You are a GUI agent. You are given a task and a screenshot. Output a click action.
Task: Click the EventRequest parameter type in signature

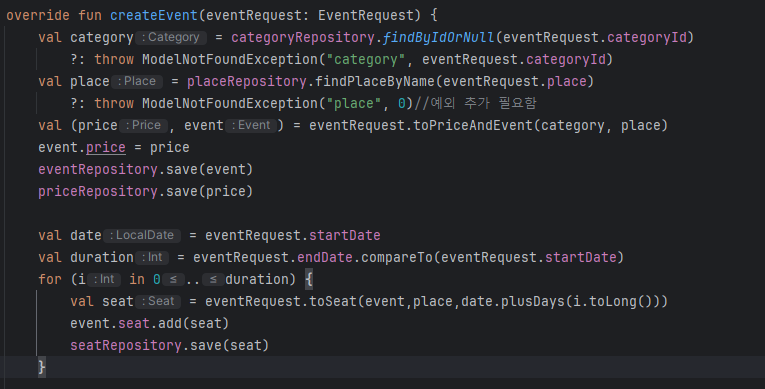click(x=369, y=16)
